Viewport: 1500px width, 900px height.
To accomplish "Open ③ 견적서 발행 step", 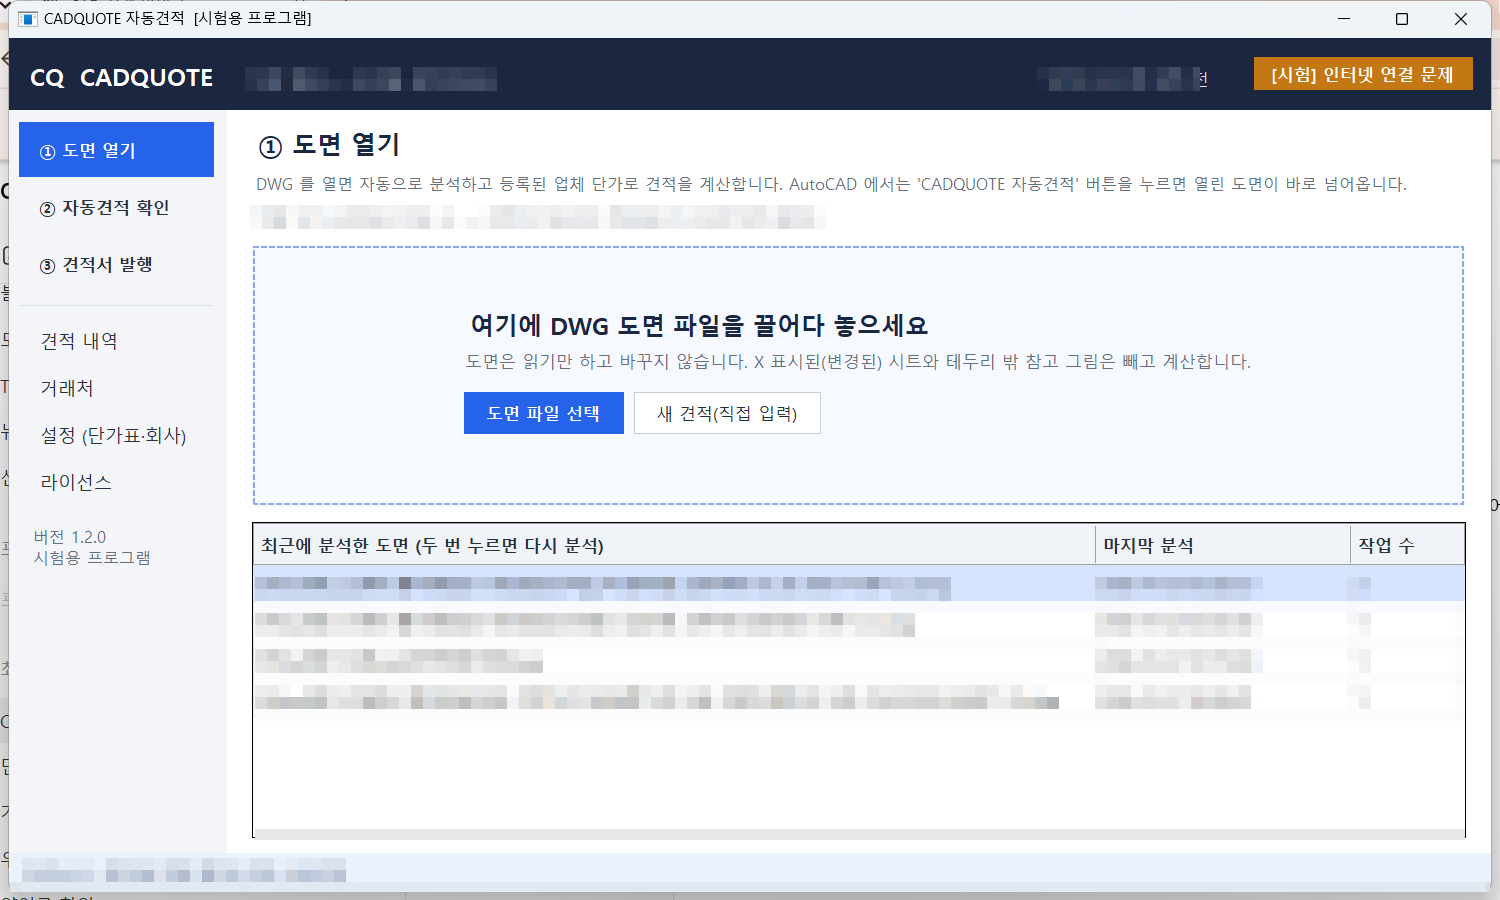I will pos(116,264).
